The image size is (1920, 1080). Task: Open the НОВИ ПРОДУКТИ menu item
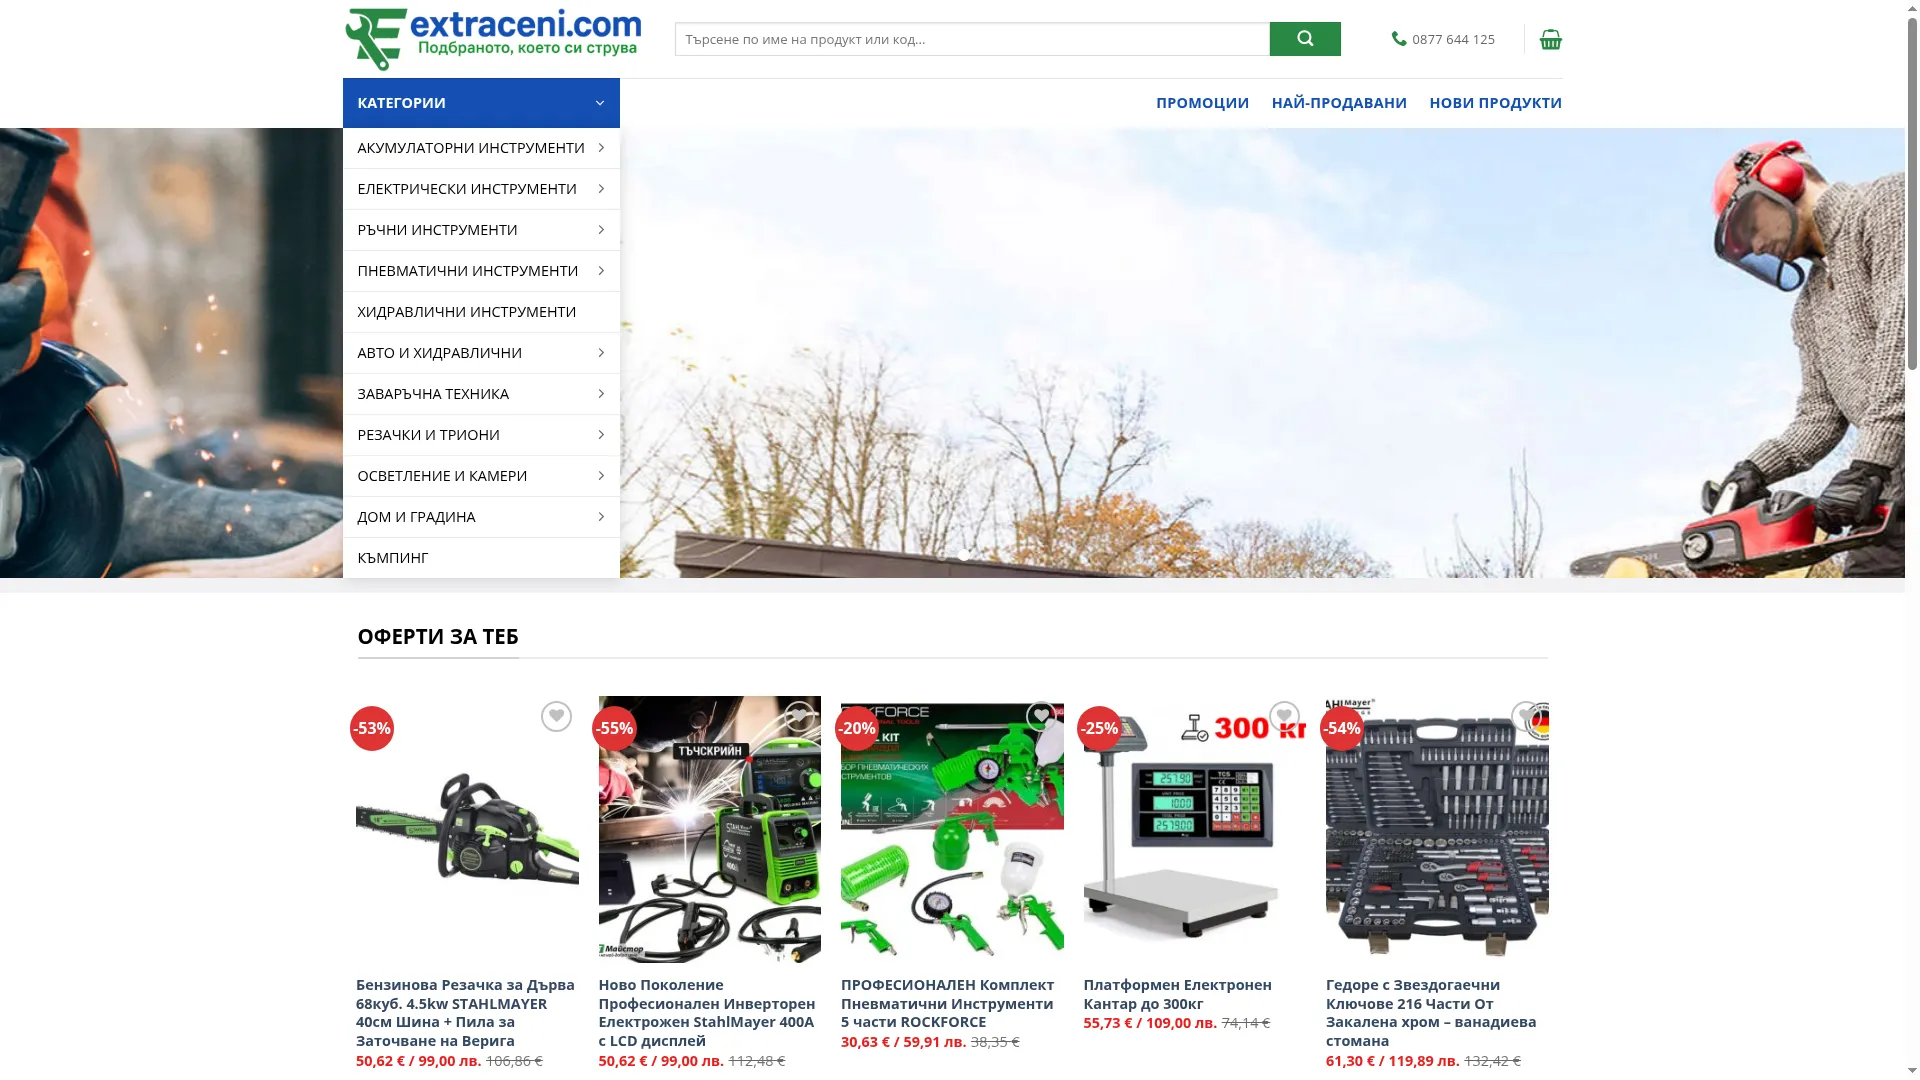click(x=1495, y=103)
